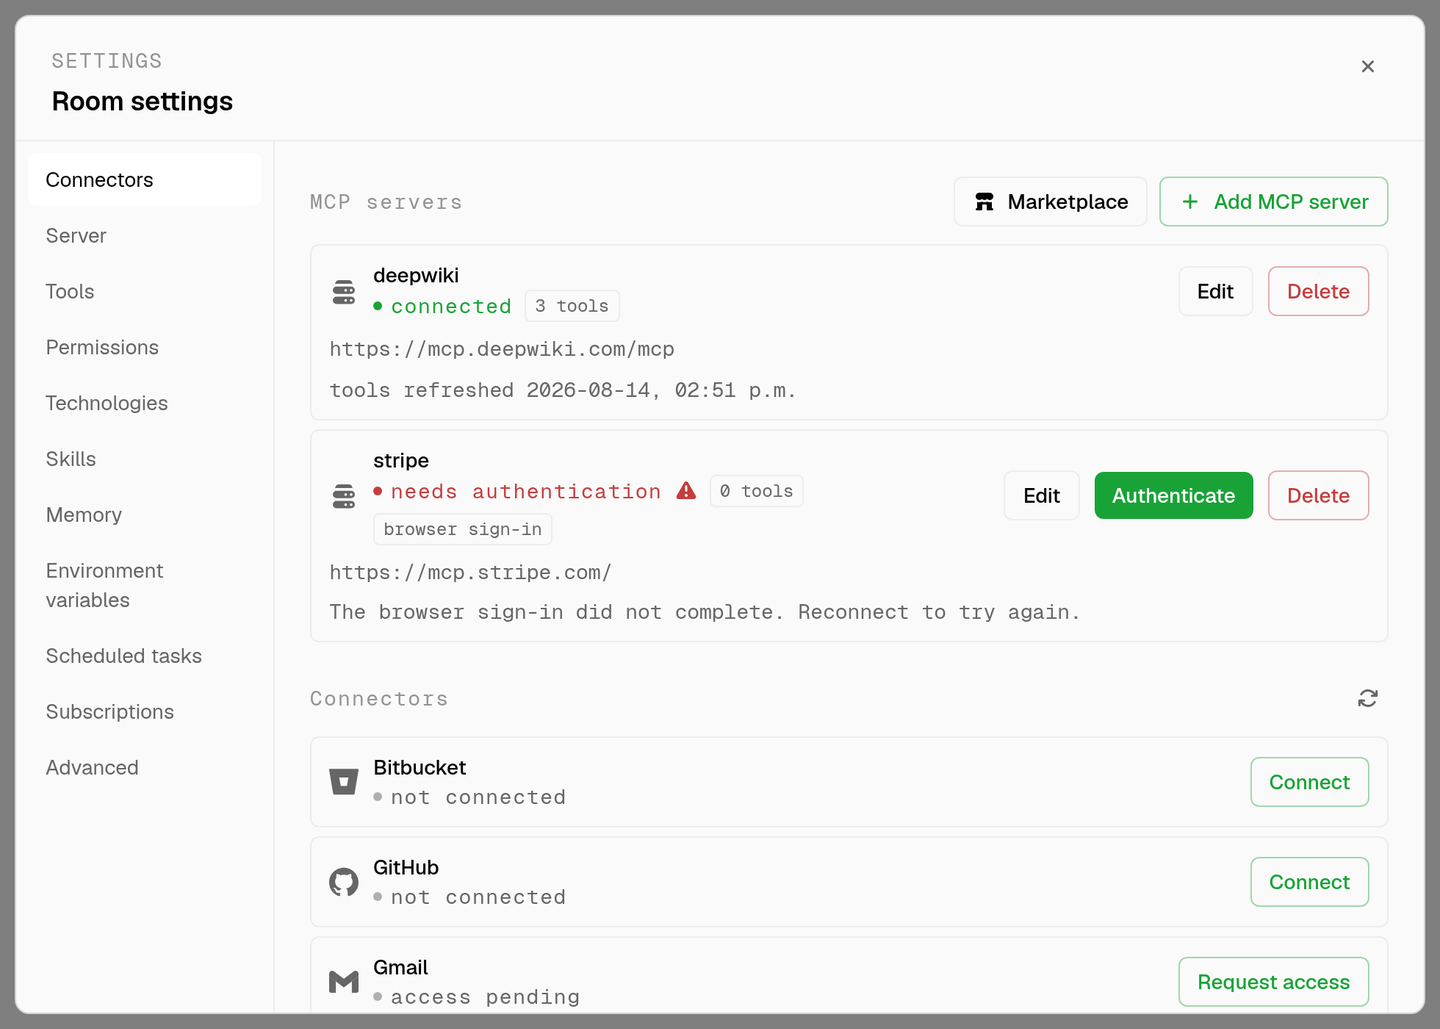Click the Gmail 'access pending' status

pyautogui.click(x=477, y=997)
